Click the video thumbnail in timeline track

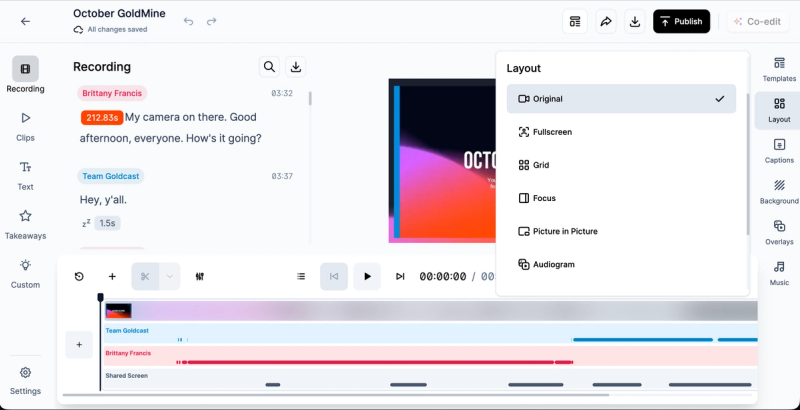118,311
